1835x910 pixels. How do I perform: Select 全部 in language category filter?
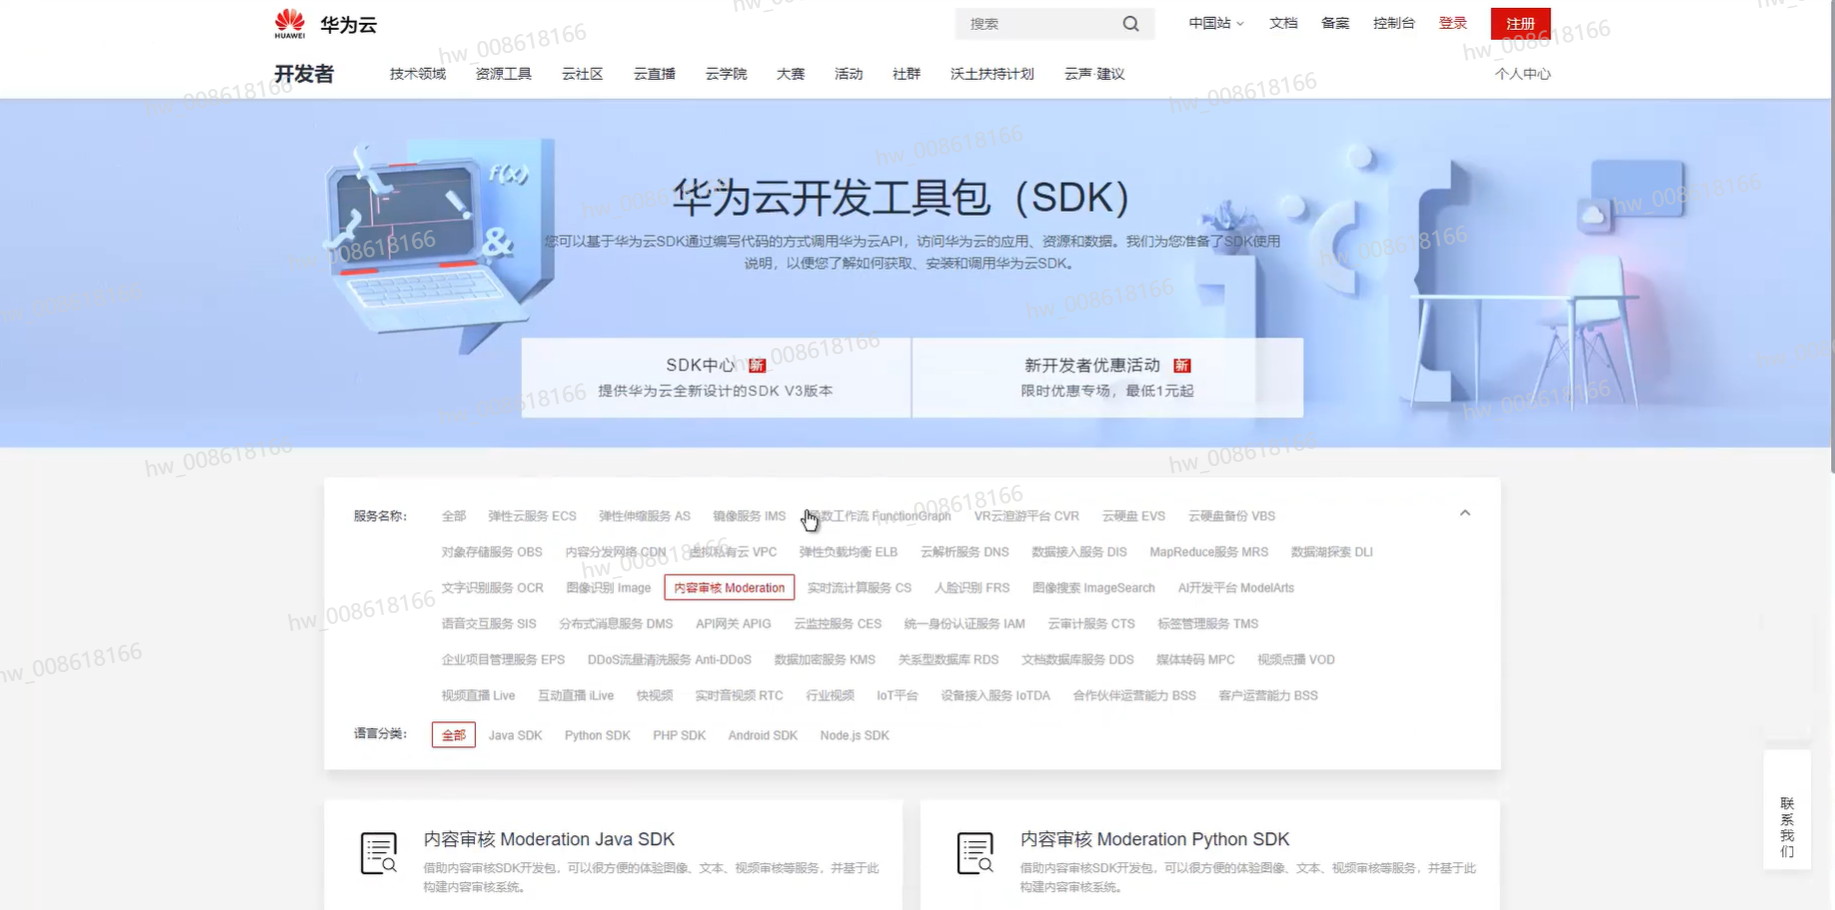click(x=453, y=735)
